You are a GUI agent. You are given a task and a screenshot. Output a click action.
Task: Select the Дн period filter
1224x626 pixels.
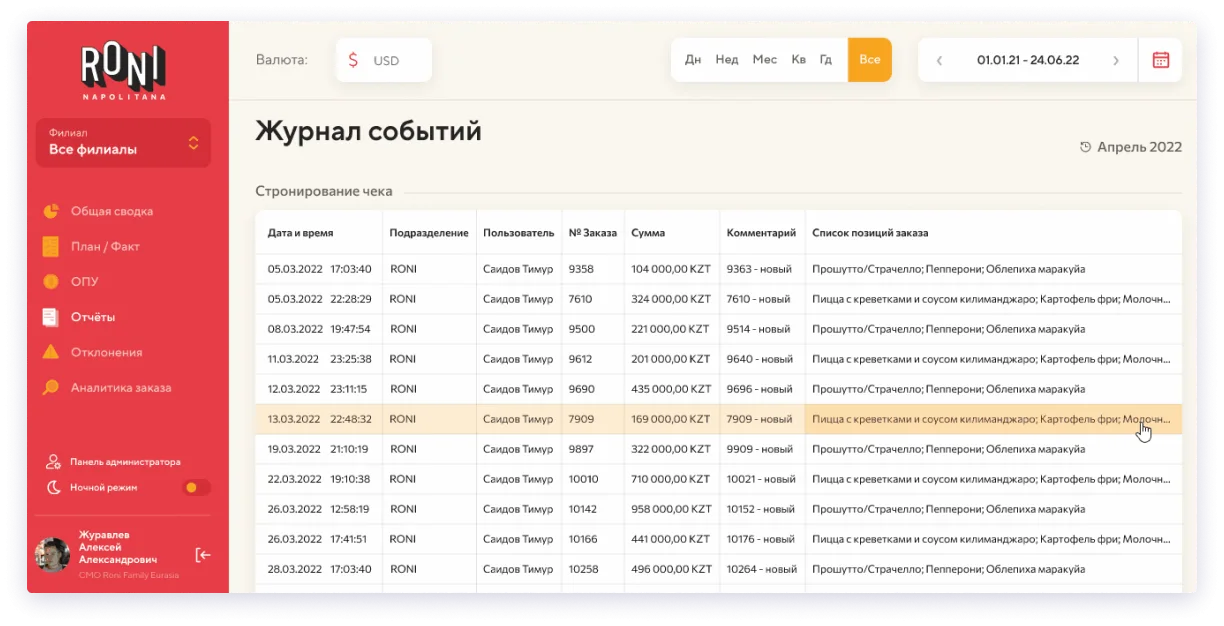[x=693, y=60]
